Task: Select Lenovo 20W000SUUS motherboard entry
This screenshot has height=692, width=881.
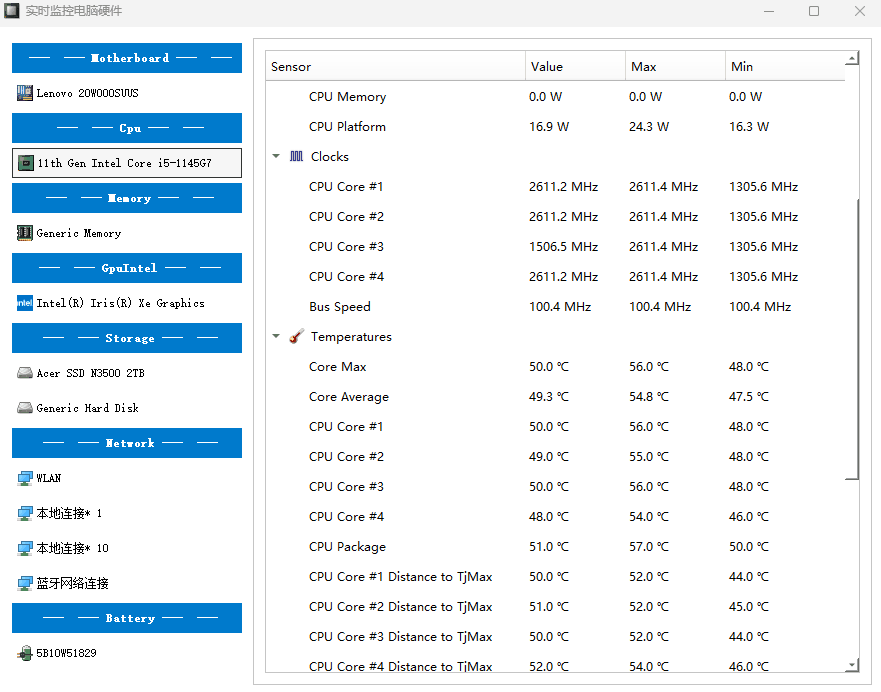Action: click(x=127, y=93)
